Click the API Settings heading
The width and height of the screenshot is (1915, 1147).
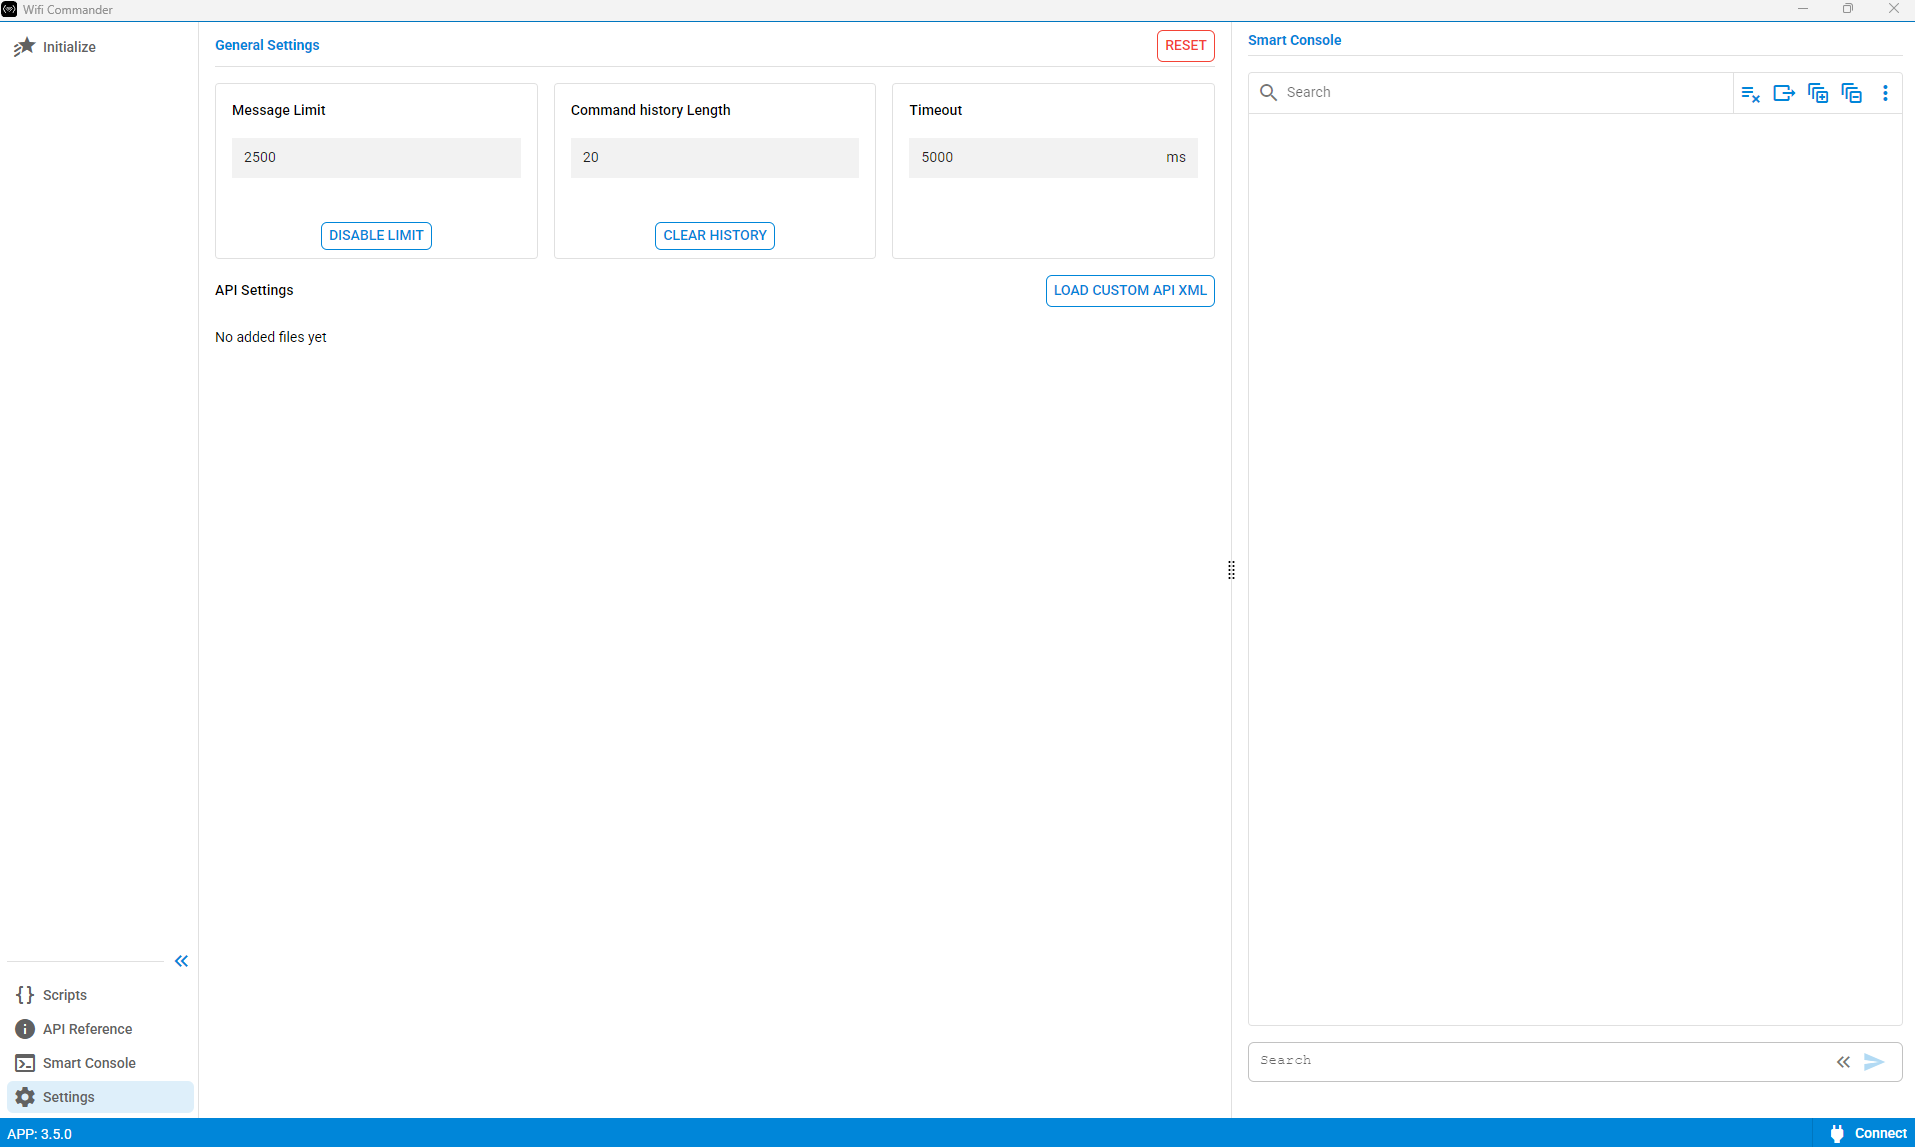click(x=254, y=290)
